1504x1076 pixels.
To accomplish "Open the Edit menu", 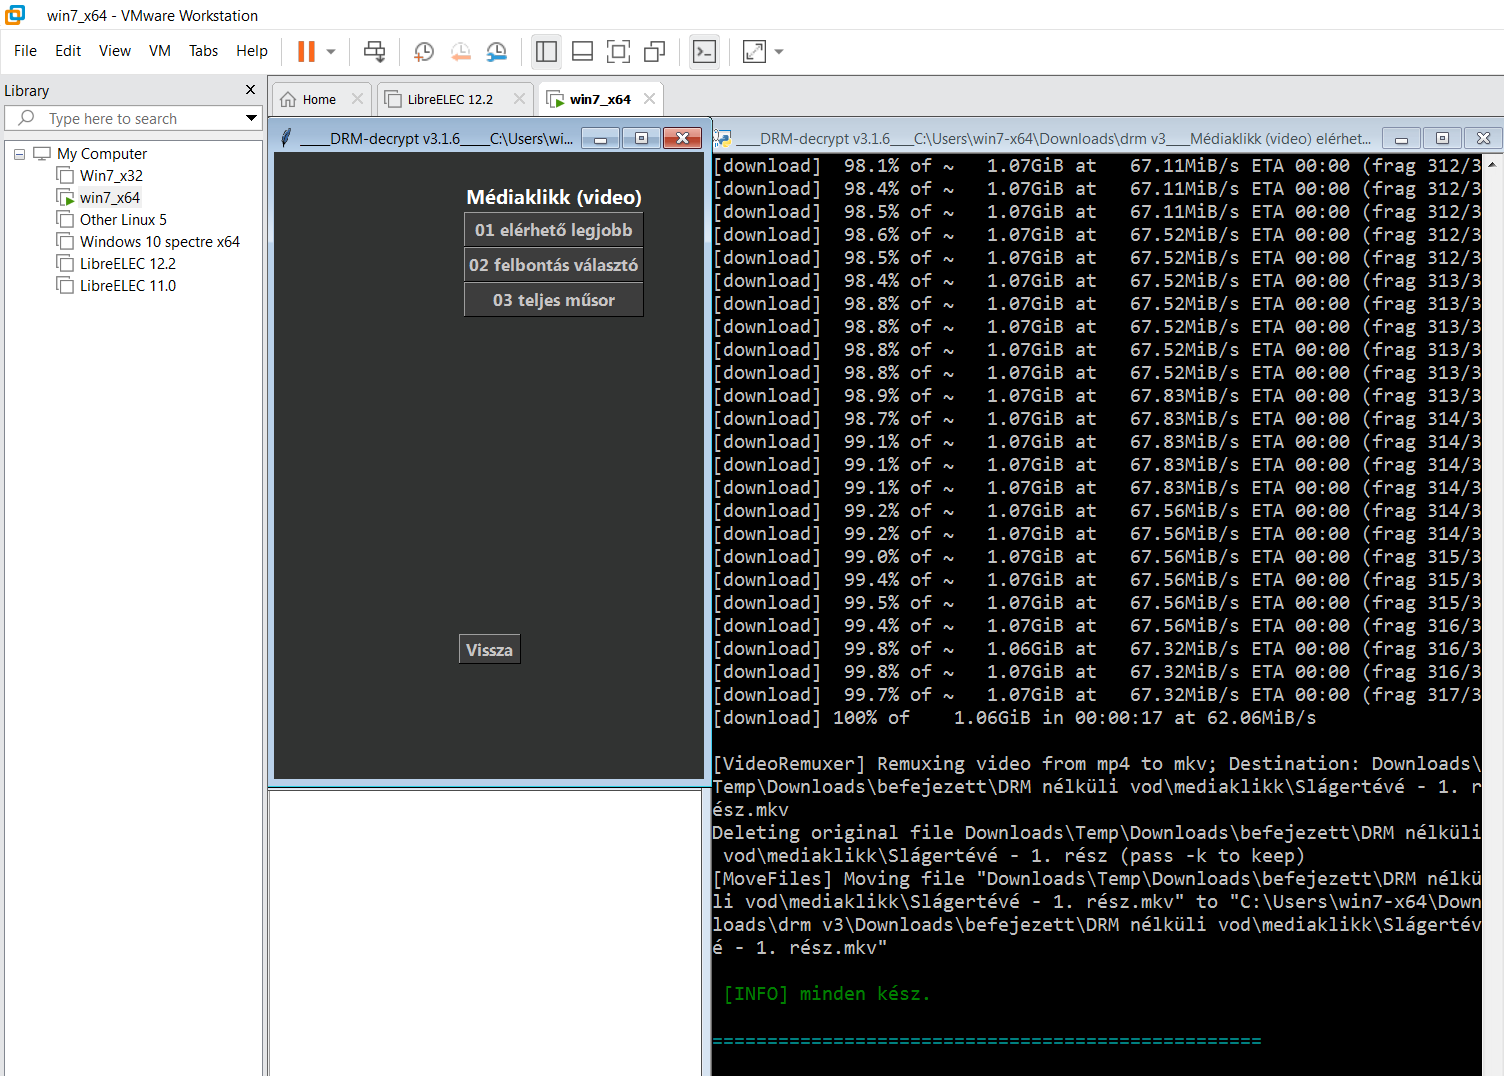I will tap(68, 51).
